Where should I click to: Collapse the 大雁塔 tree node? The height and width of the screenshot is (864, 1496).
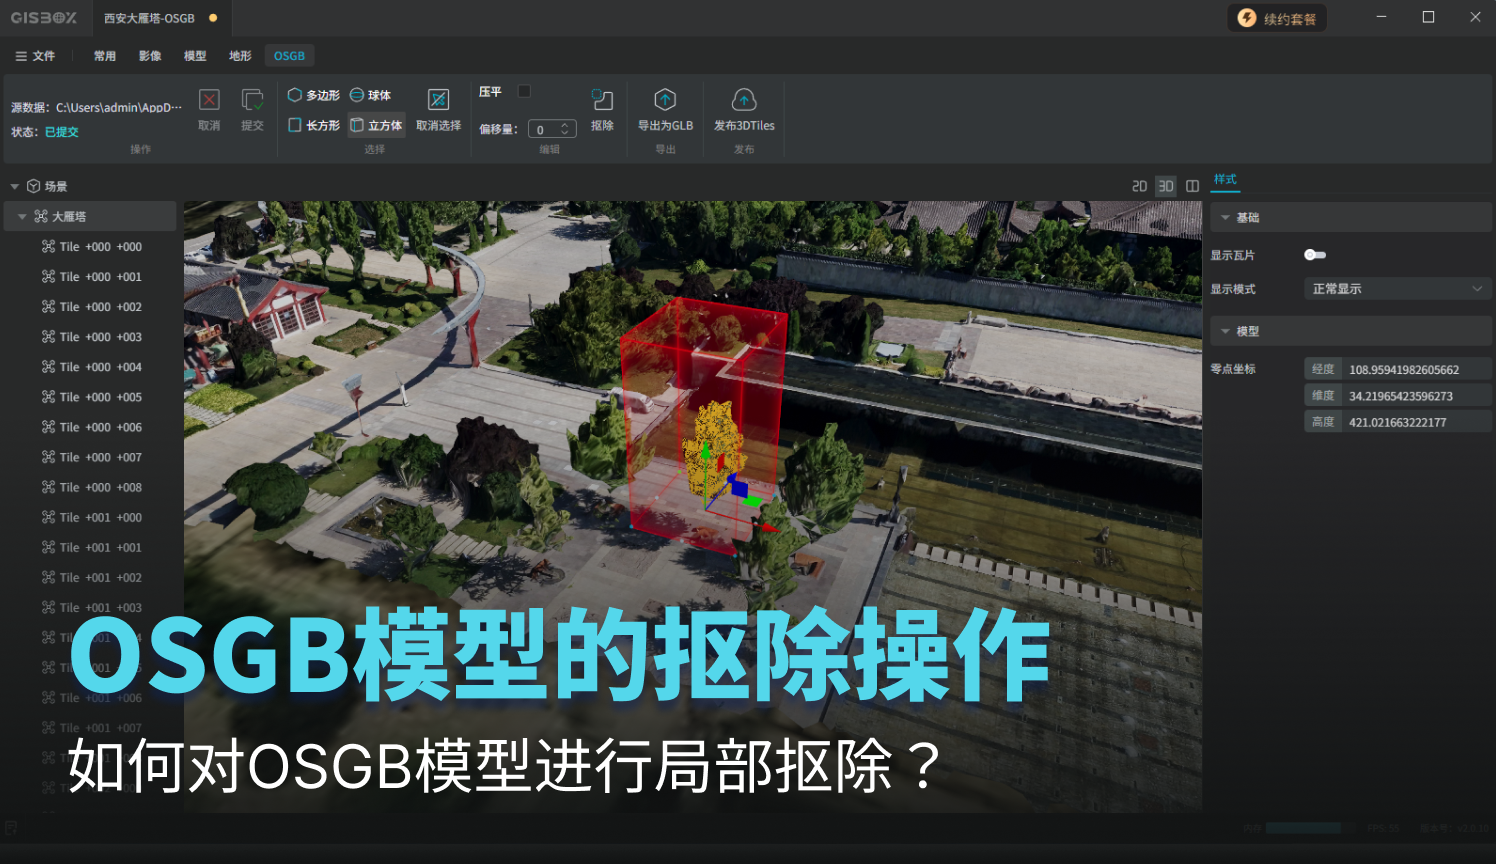tap(22, 217)
